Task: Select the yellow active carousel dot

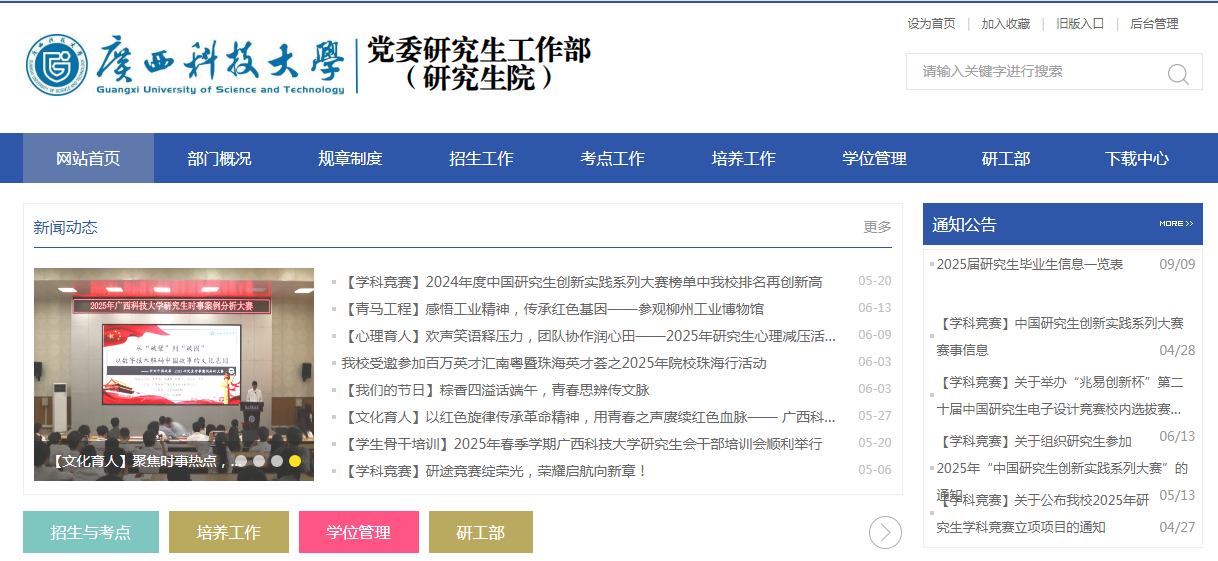Action: (x=295, y=461)
